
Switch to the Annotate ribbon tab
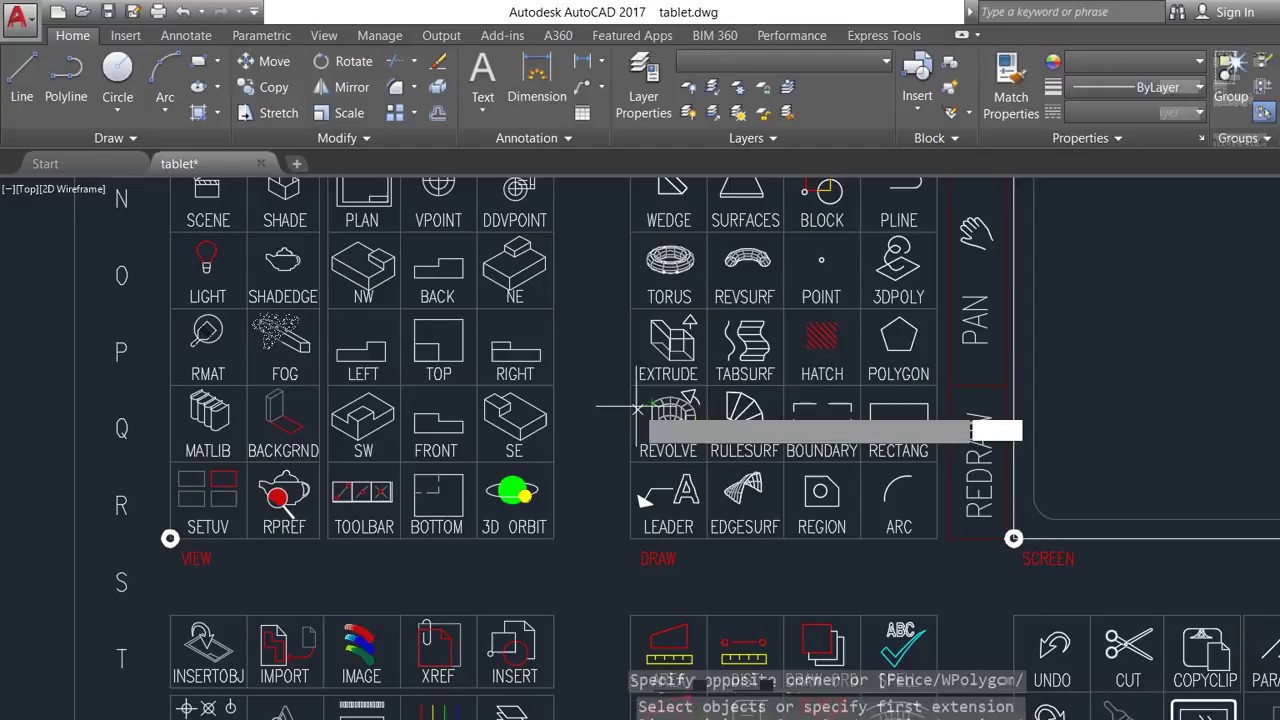[186, 35]
